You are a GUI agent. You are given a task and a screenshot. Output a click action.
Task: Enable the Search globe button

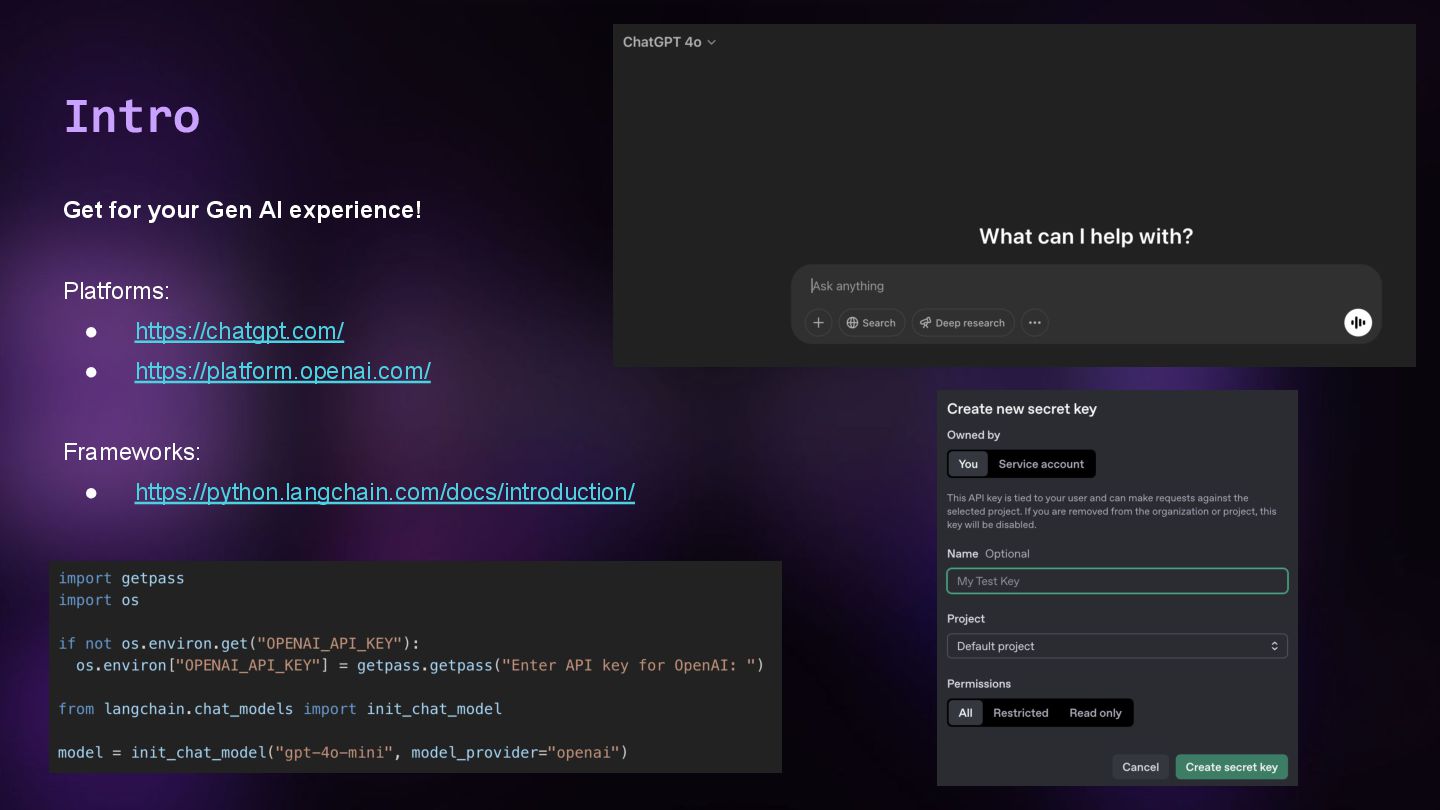[871, 323]
